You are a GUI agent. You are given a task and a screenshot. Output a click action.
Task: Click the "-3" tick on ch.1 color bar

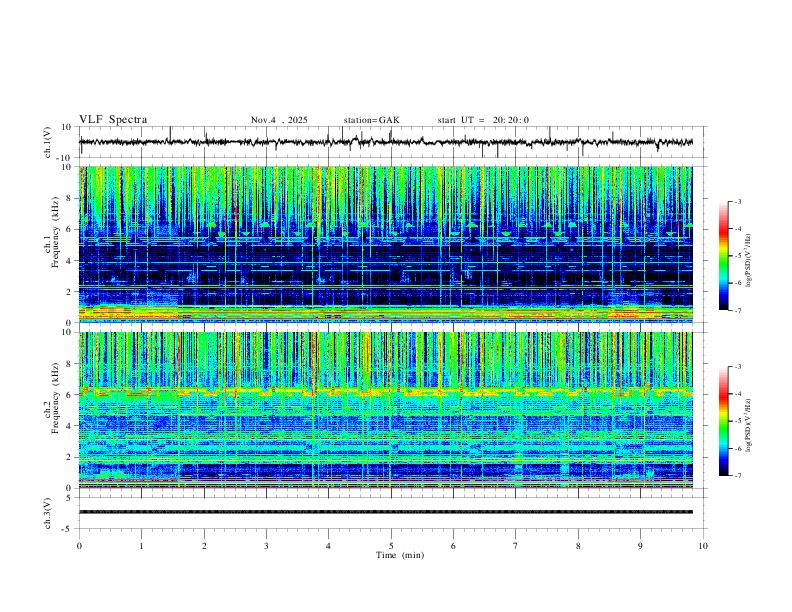point(738,201)
